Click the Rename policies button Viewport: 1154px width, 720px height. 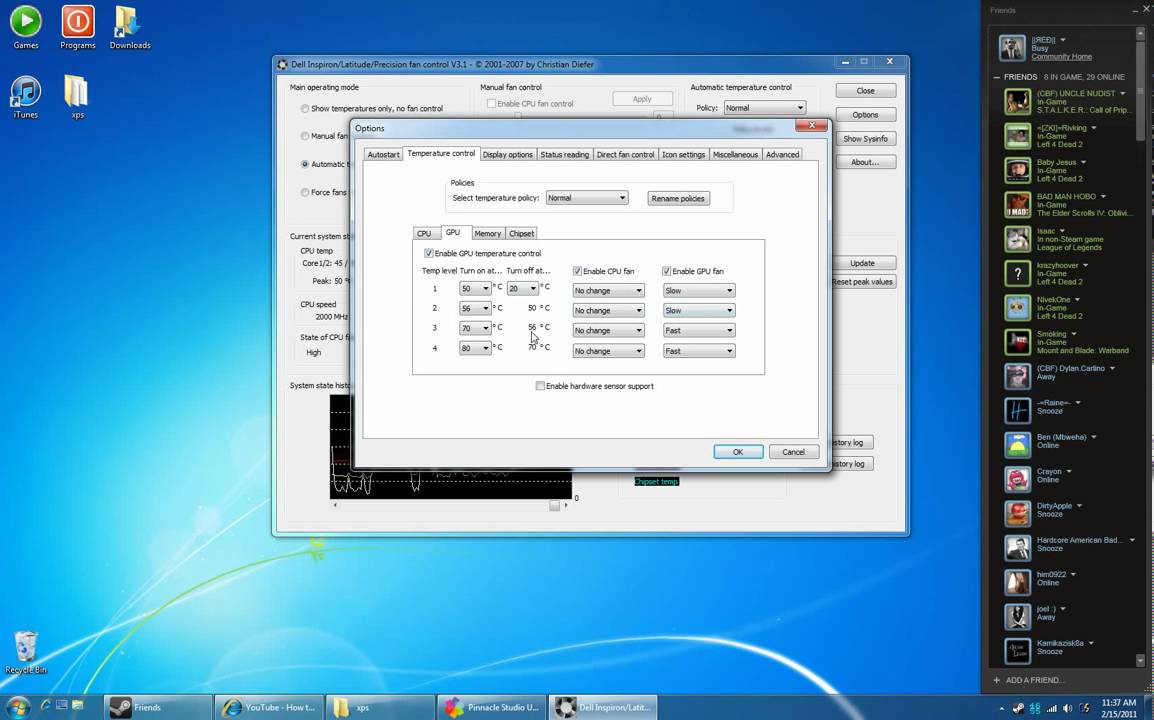pos(678,199)
